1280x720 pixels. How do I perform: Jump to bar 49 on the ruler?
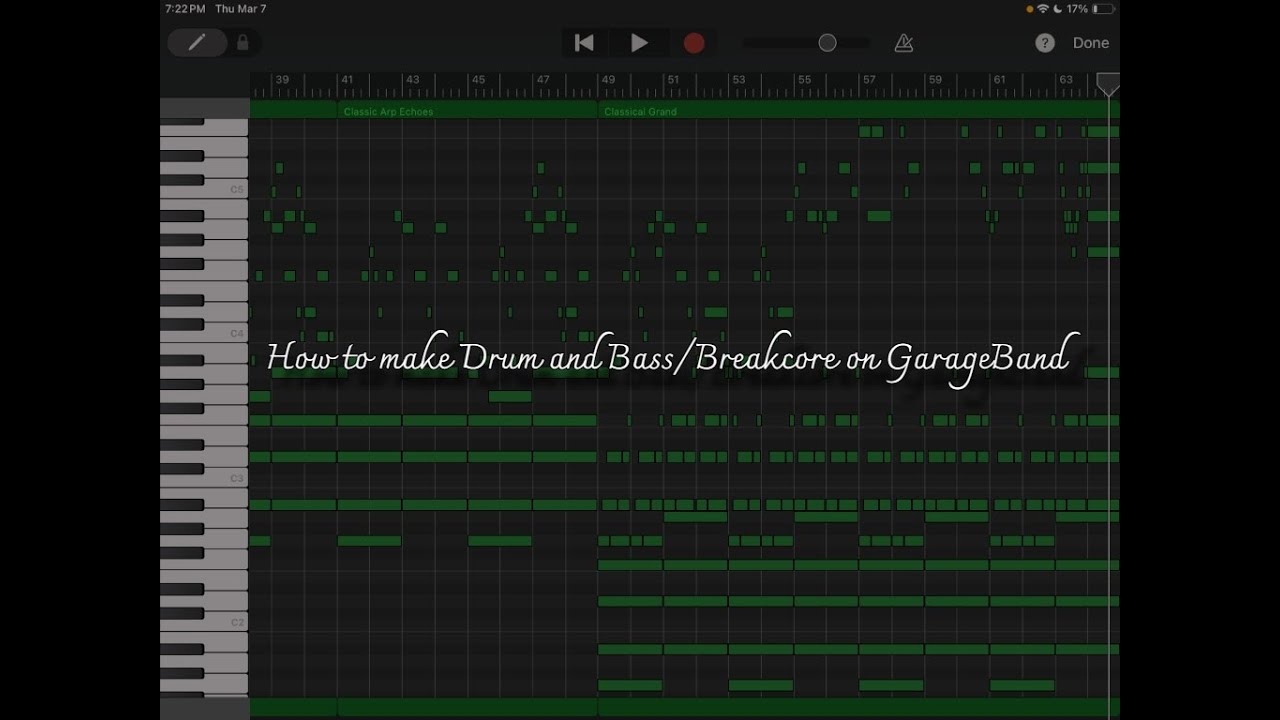(608, 79)
